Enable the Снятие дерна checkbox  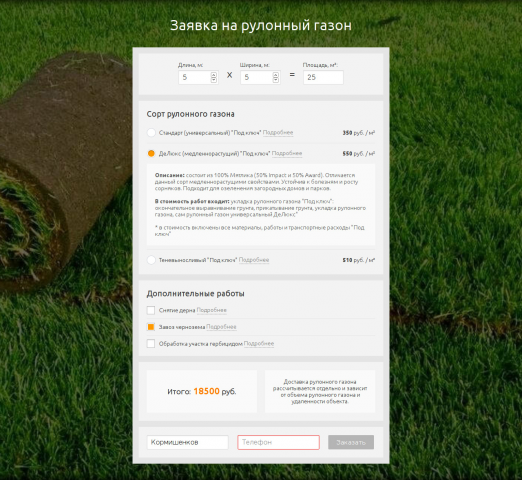point(151,310)
